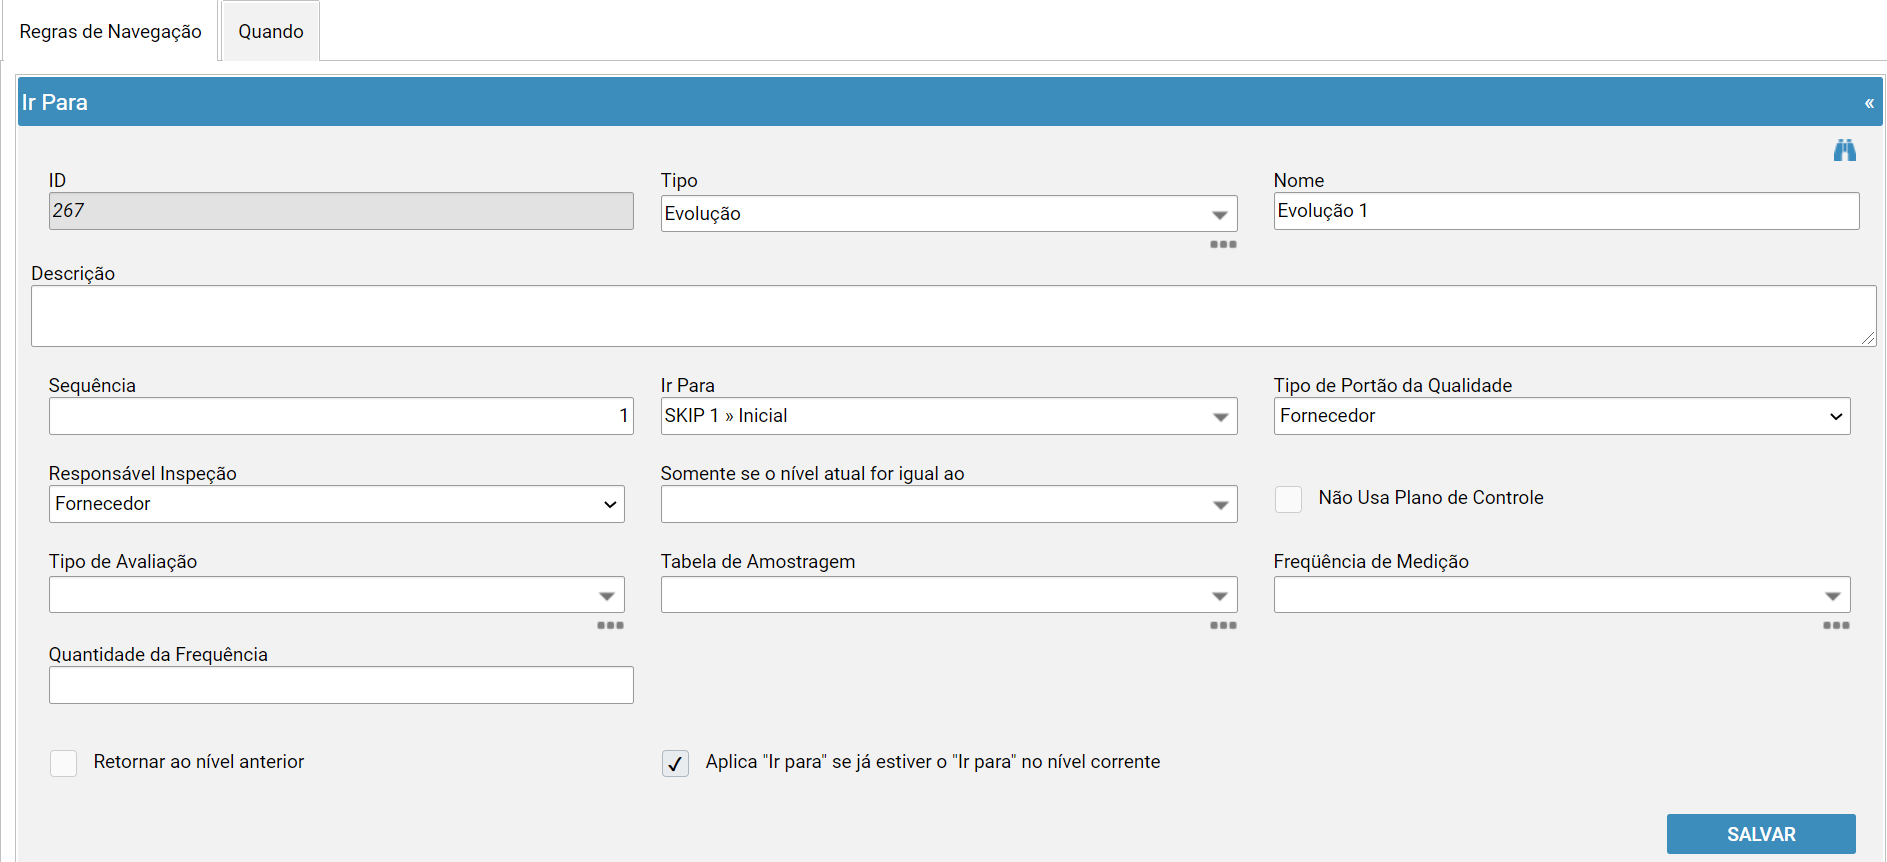This screenshot has height=862, width=1887.
Task: Click the read-only ID field showing 267
Action: point(341,211)
